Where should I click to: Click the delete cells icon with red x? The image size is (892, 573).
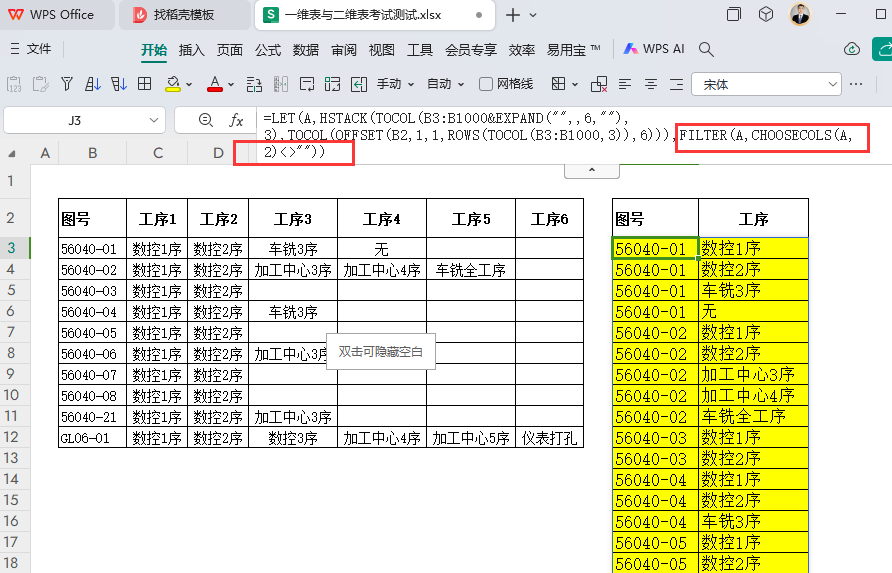coord(599,84)
